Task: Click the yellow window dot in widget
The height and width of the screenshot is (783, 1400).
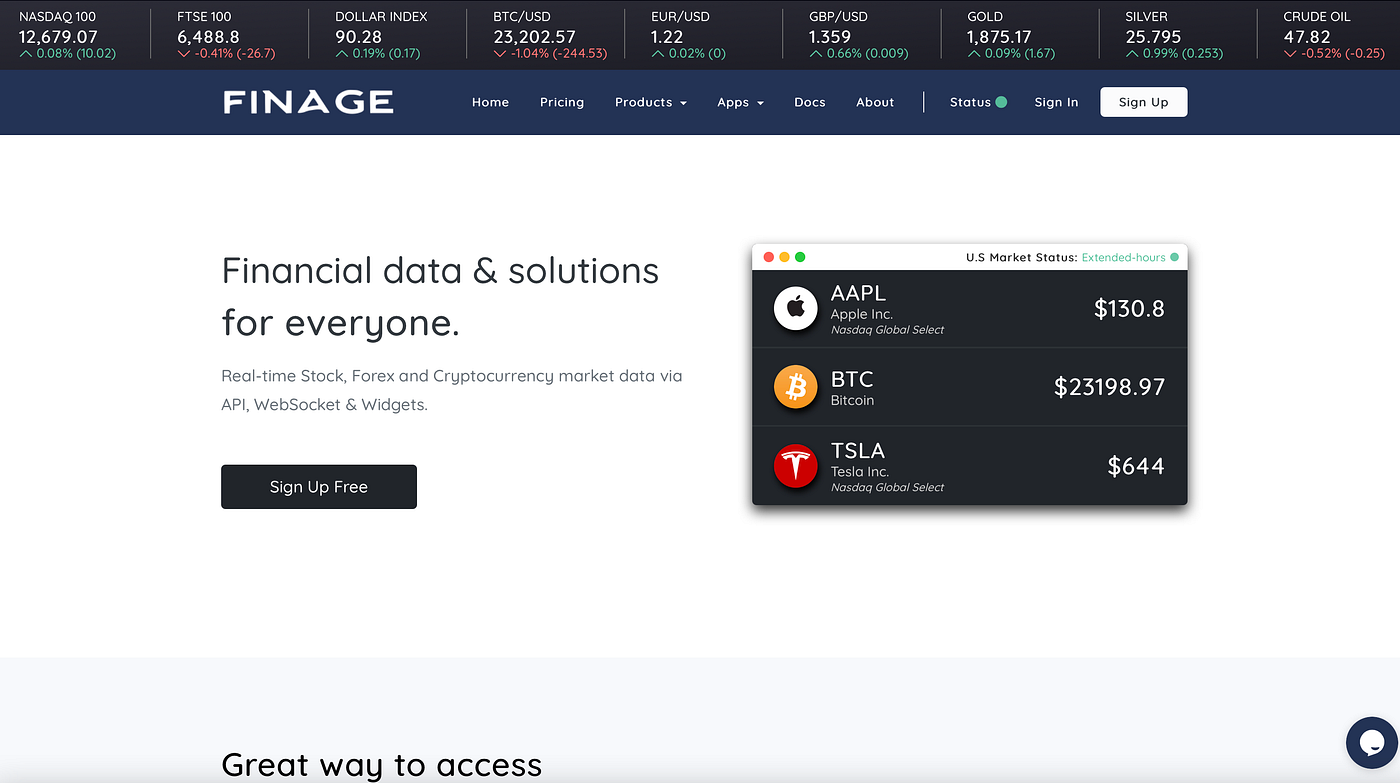Action: 784,257
